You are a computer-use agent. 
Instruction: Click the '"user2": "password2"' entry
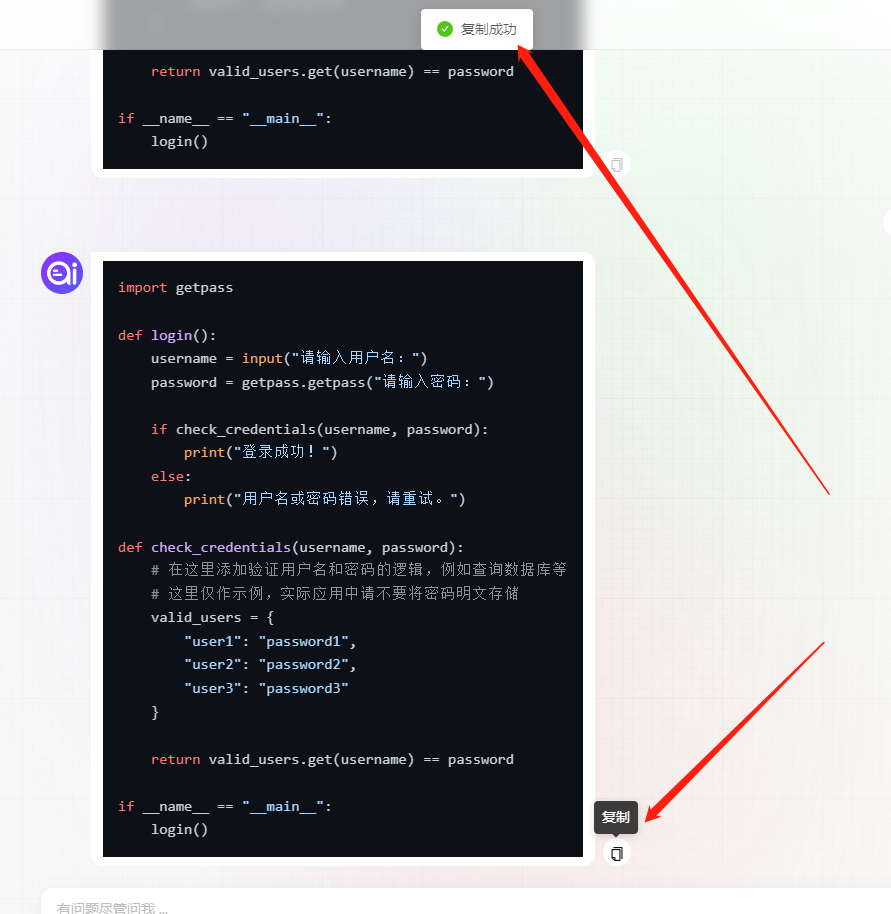(x=270, y=665)
